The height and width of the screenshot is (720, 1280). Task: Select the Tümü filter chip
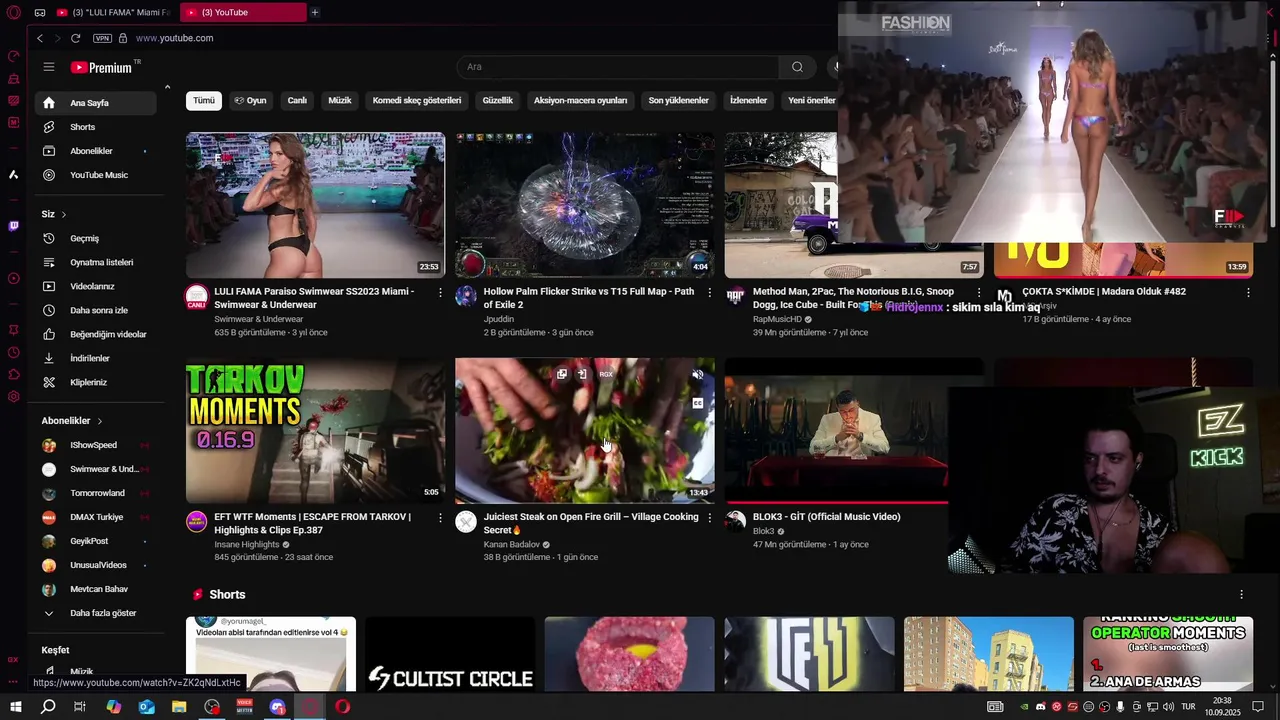(x=204, y=101)
